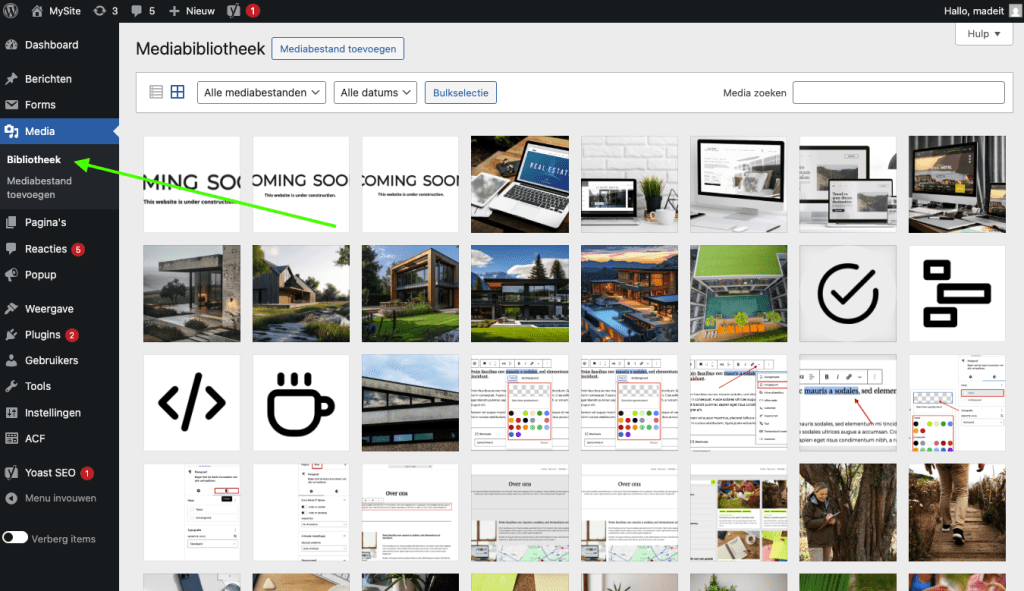Click the Plugins plug icon
Viewport: 1024px width, 591px height.
click(x=11, y=334)
